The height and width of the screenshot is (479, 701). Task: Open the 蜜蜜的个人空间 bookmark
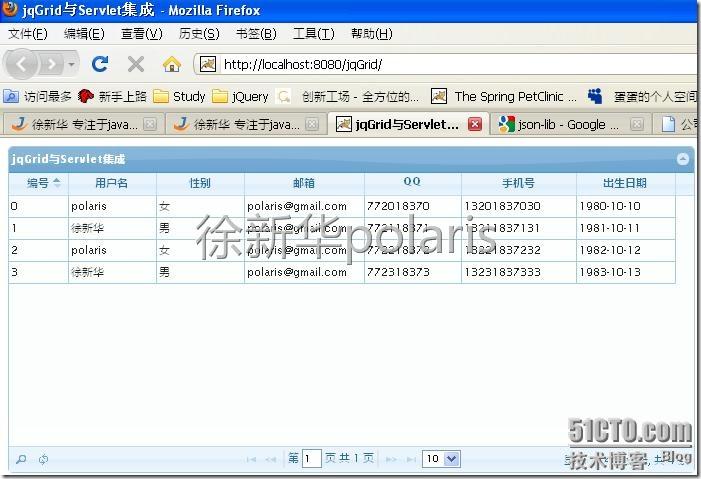[642, 96]
